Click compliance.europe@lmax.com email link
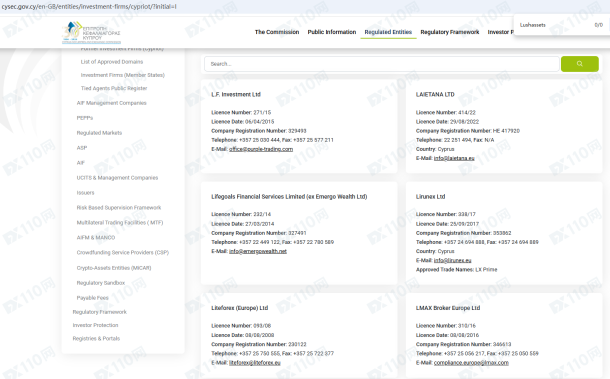 pyautogui.click(x=471, y=363)
